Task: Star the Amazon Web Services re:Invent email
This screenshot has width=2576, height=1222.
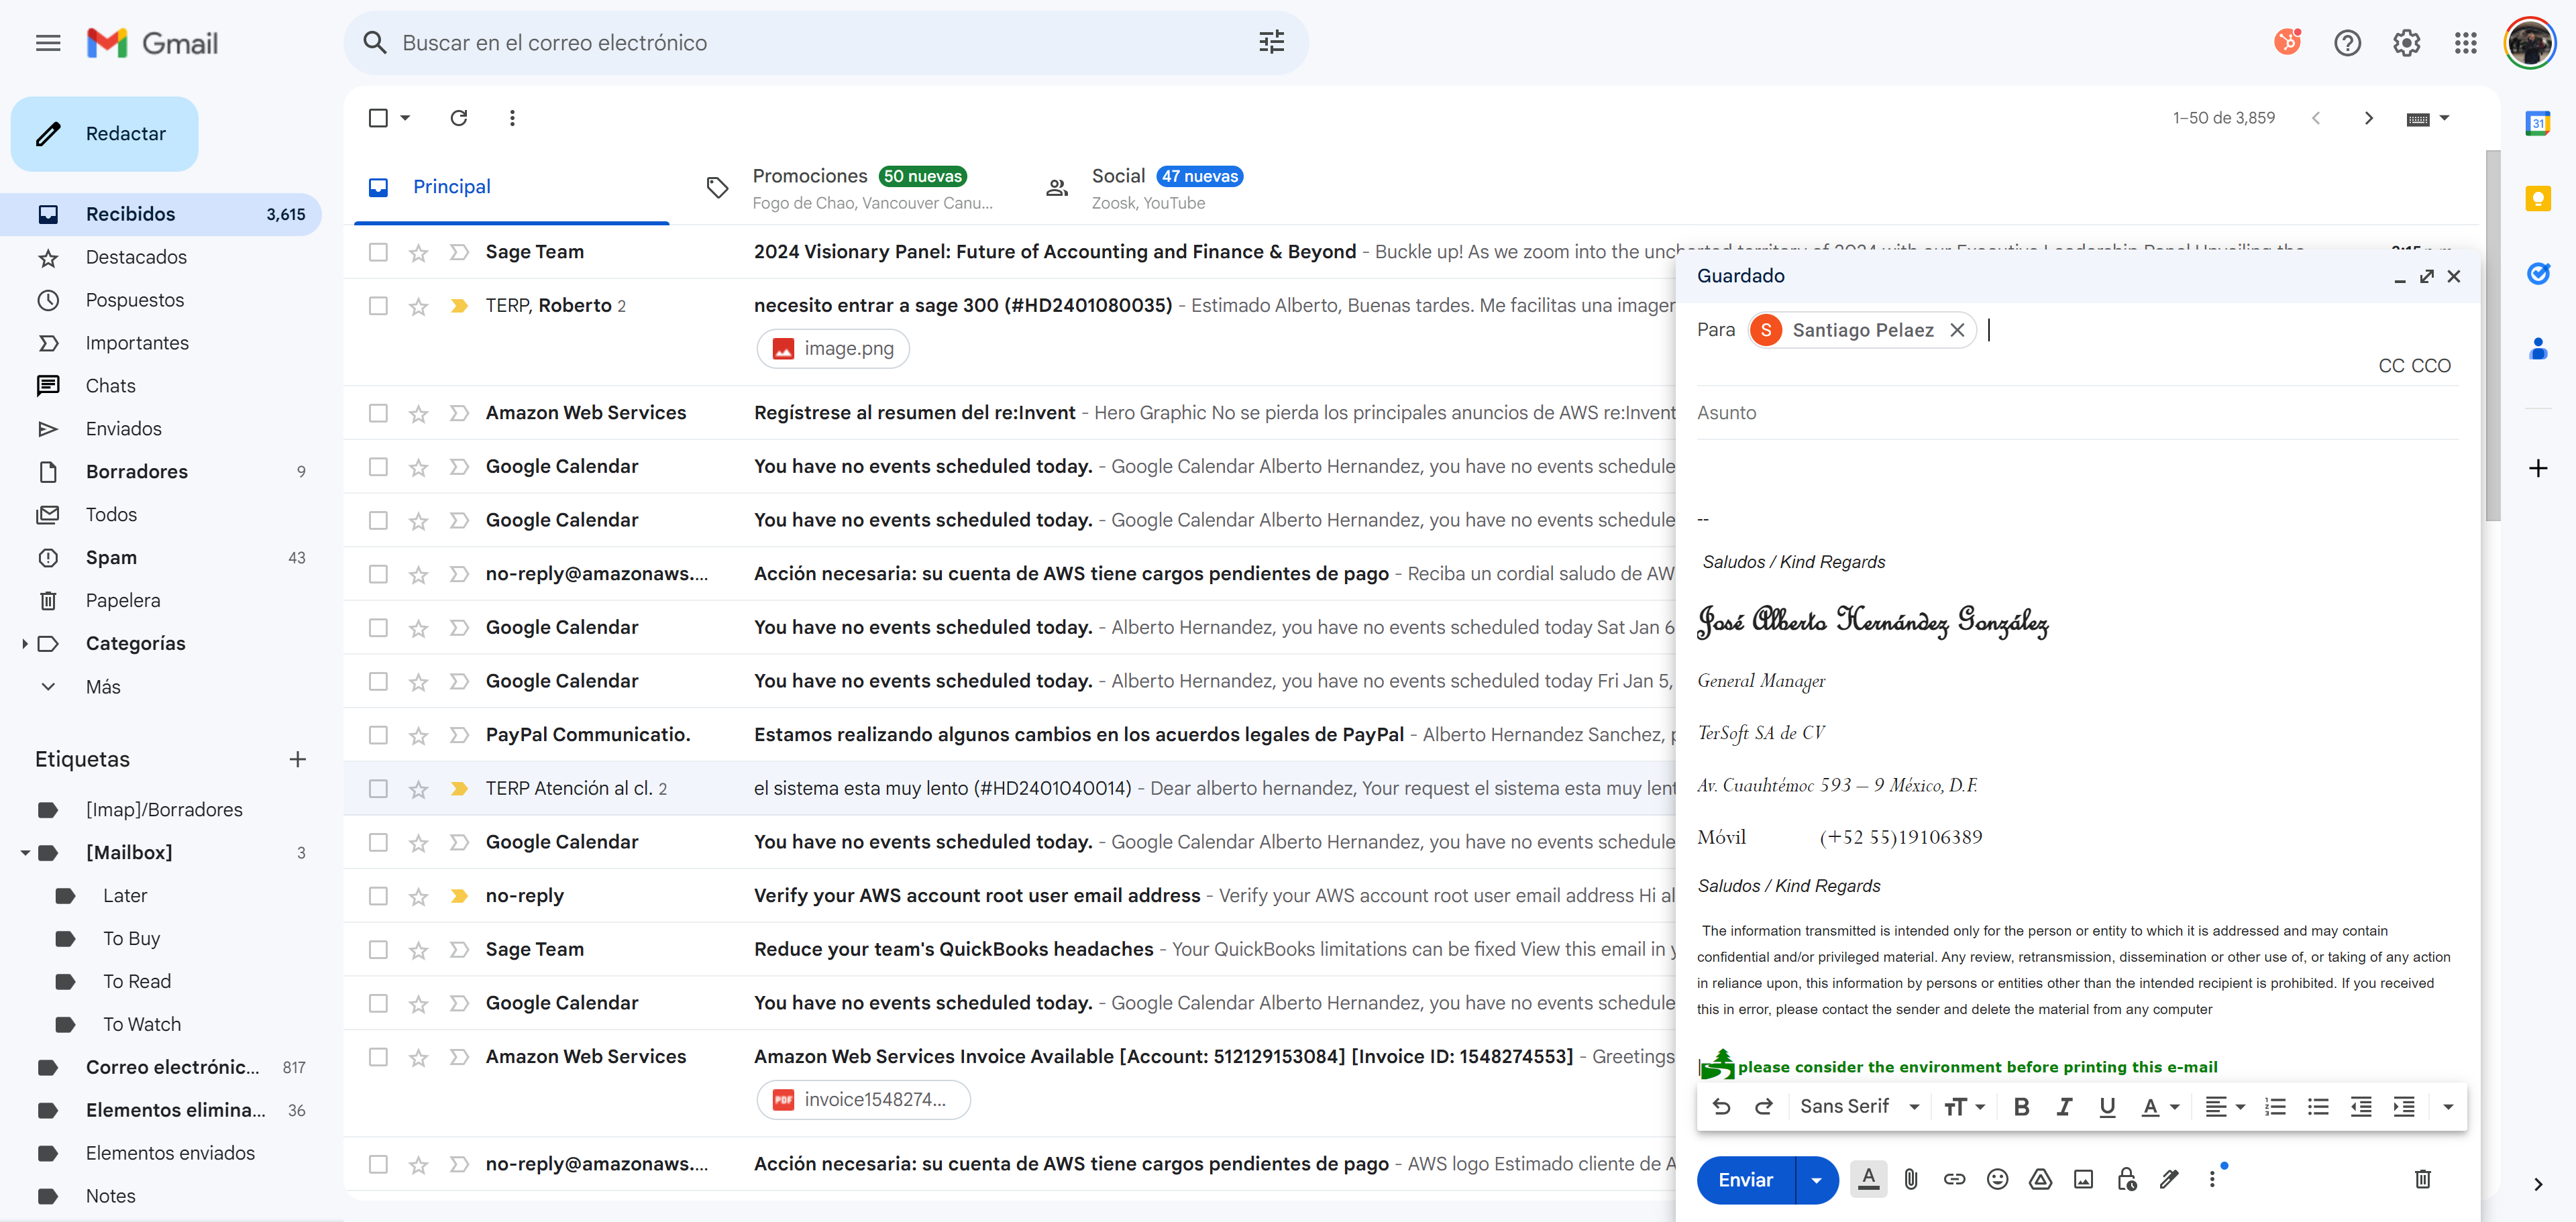Action: point(418,413)
